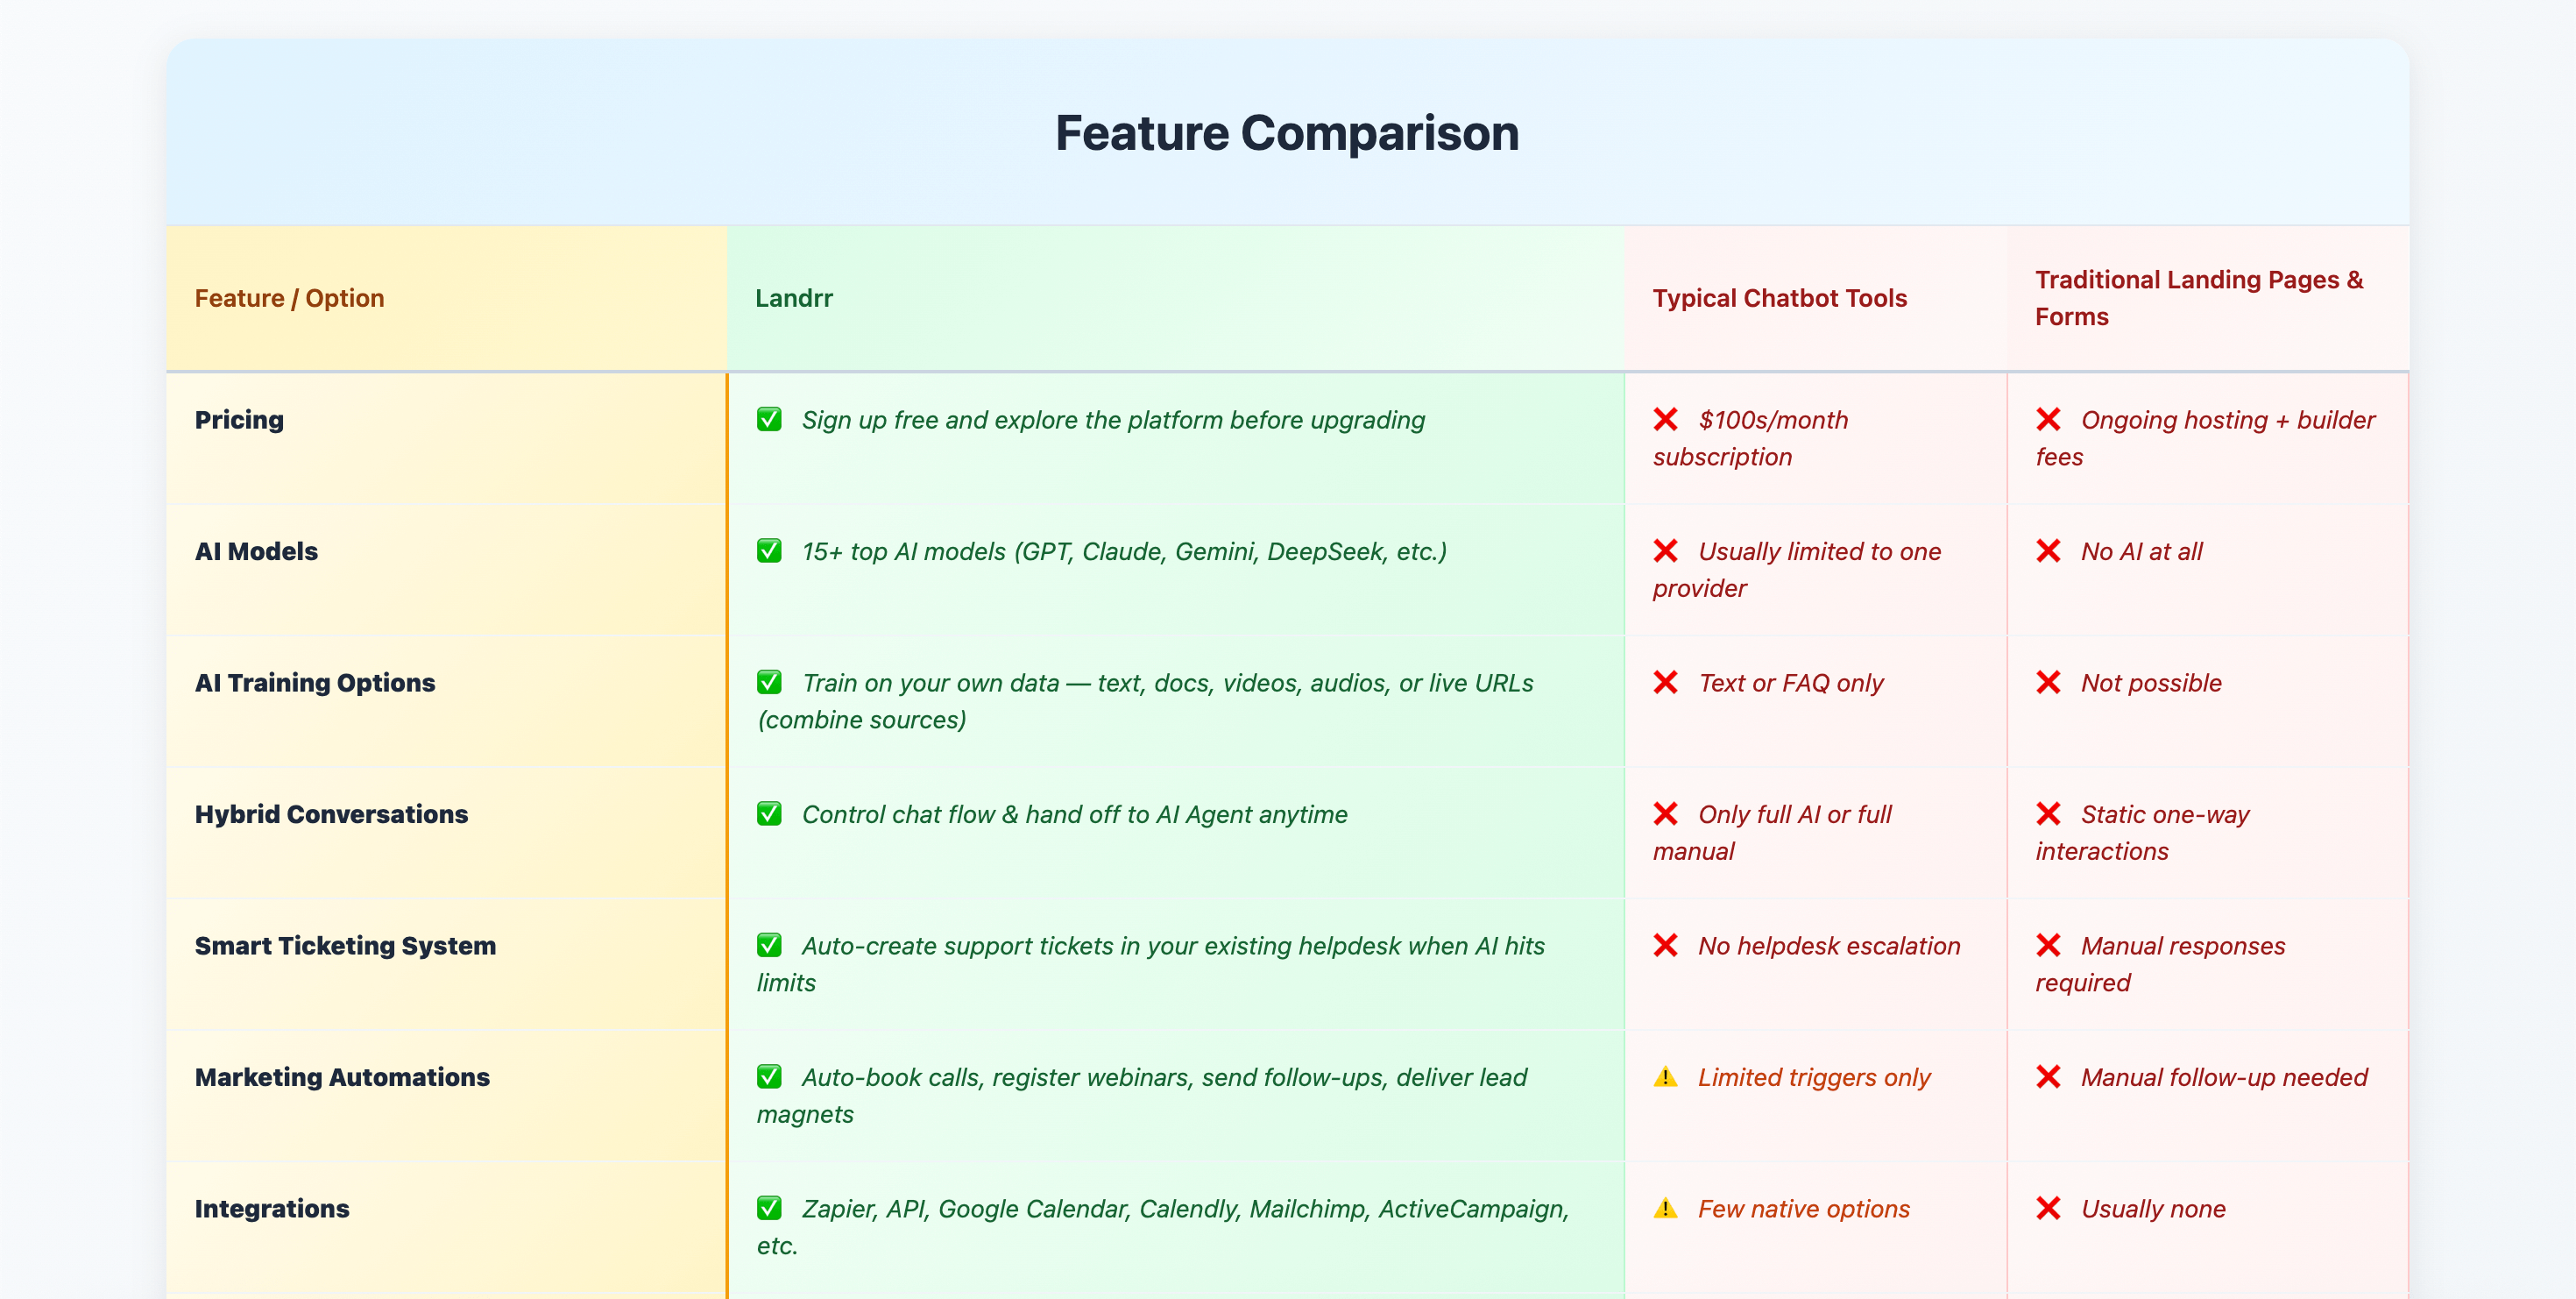Screen dimensions: 2576x1299
Task: Click red X beside 'No AI at all'
Action: click(x=2048, y=551)
